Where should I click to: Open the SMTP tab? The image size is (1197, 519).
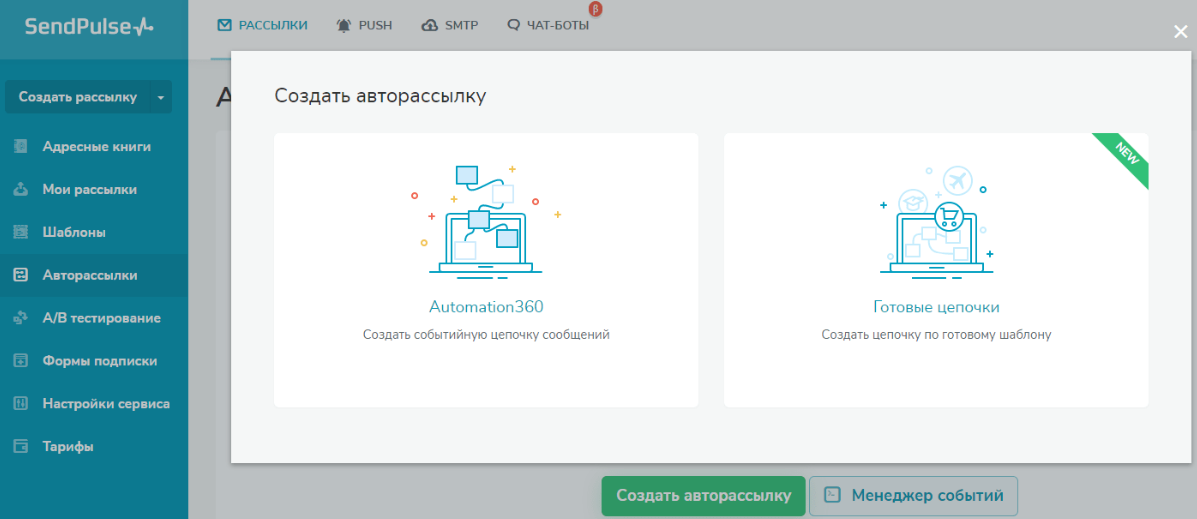coord(450,25)
